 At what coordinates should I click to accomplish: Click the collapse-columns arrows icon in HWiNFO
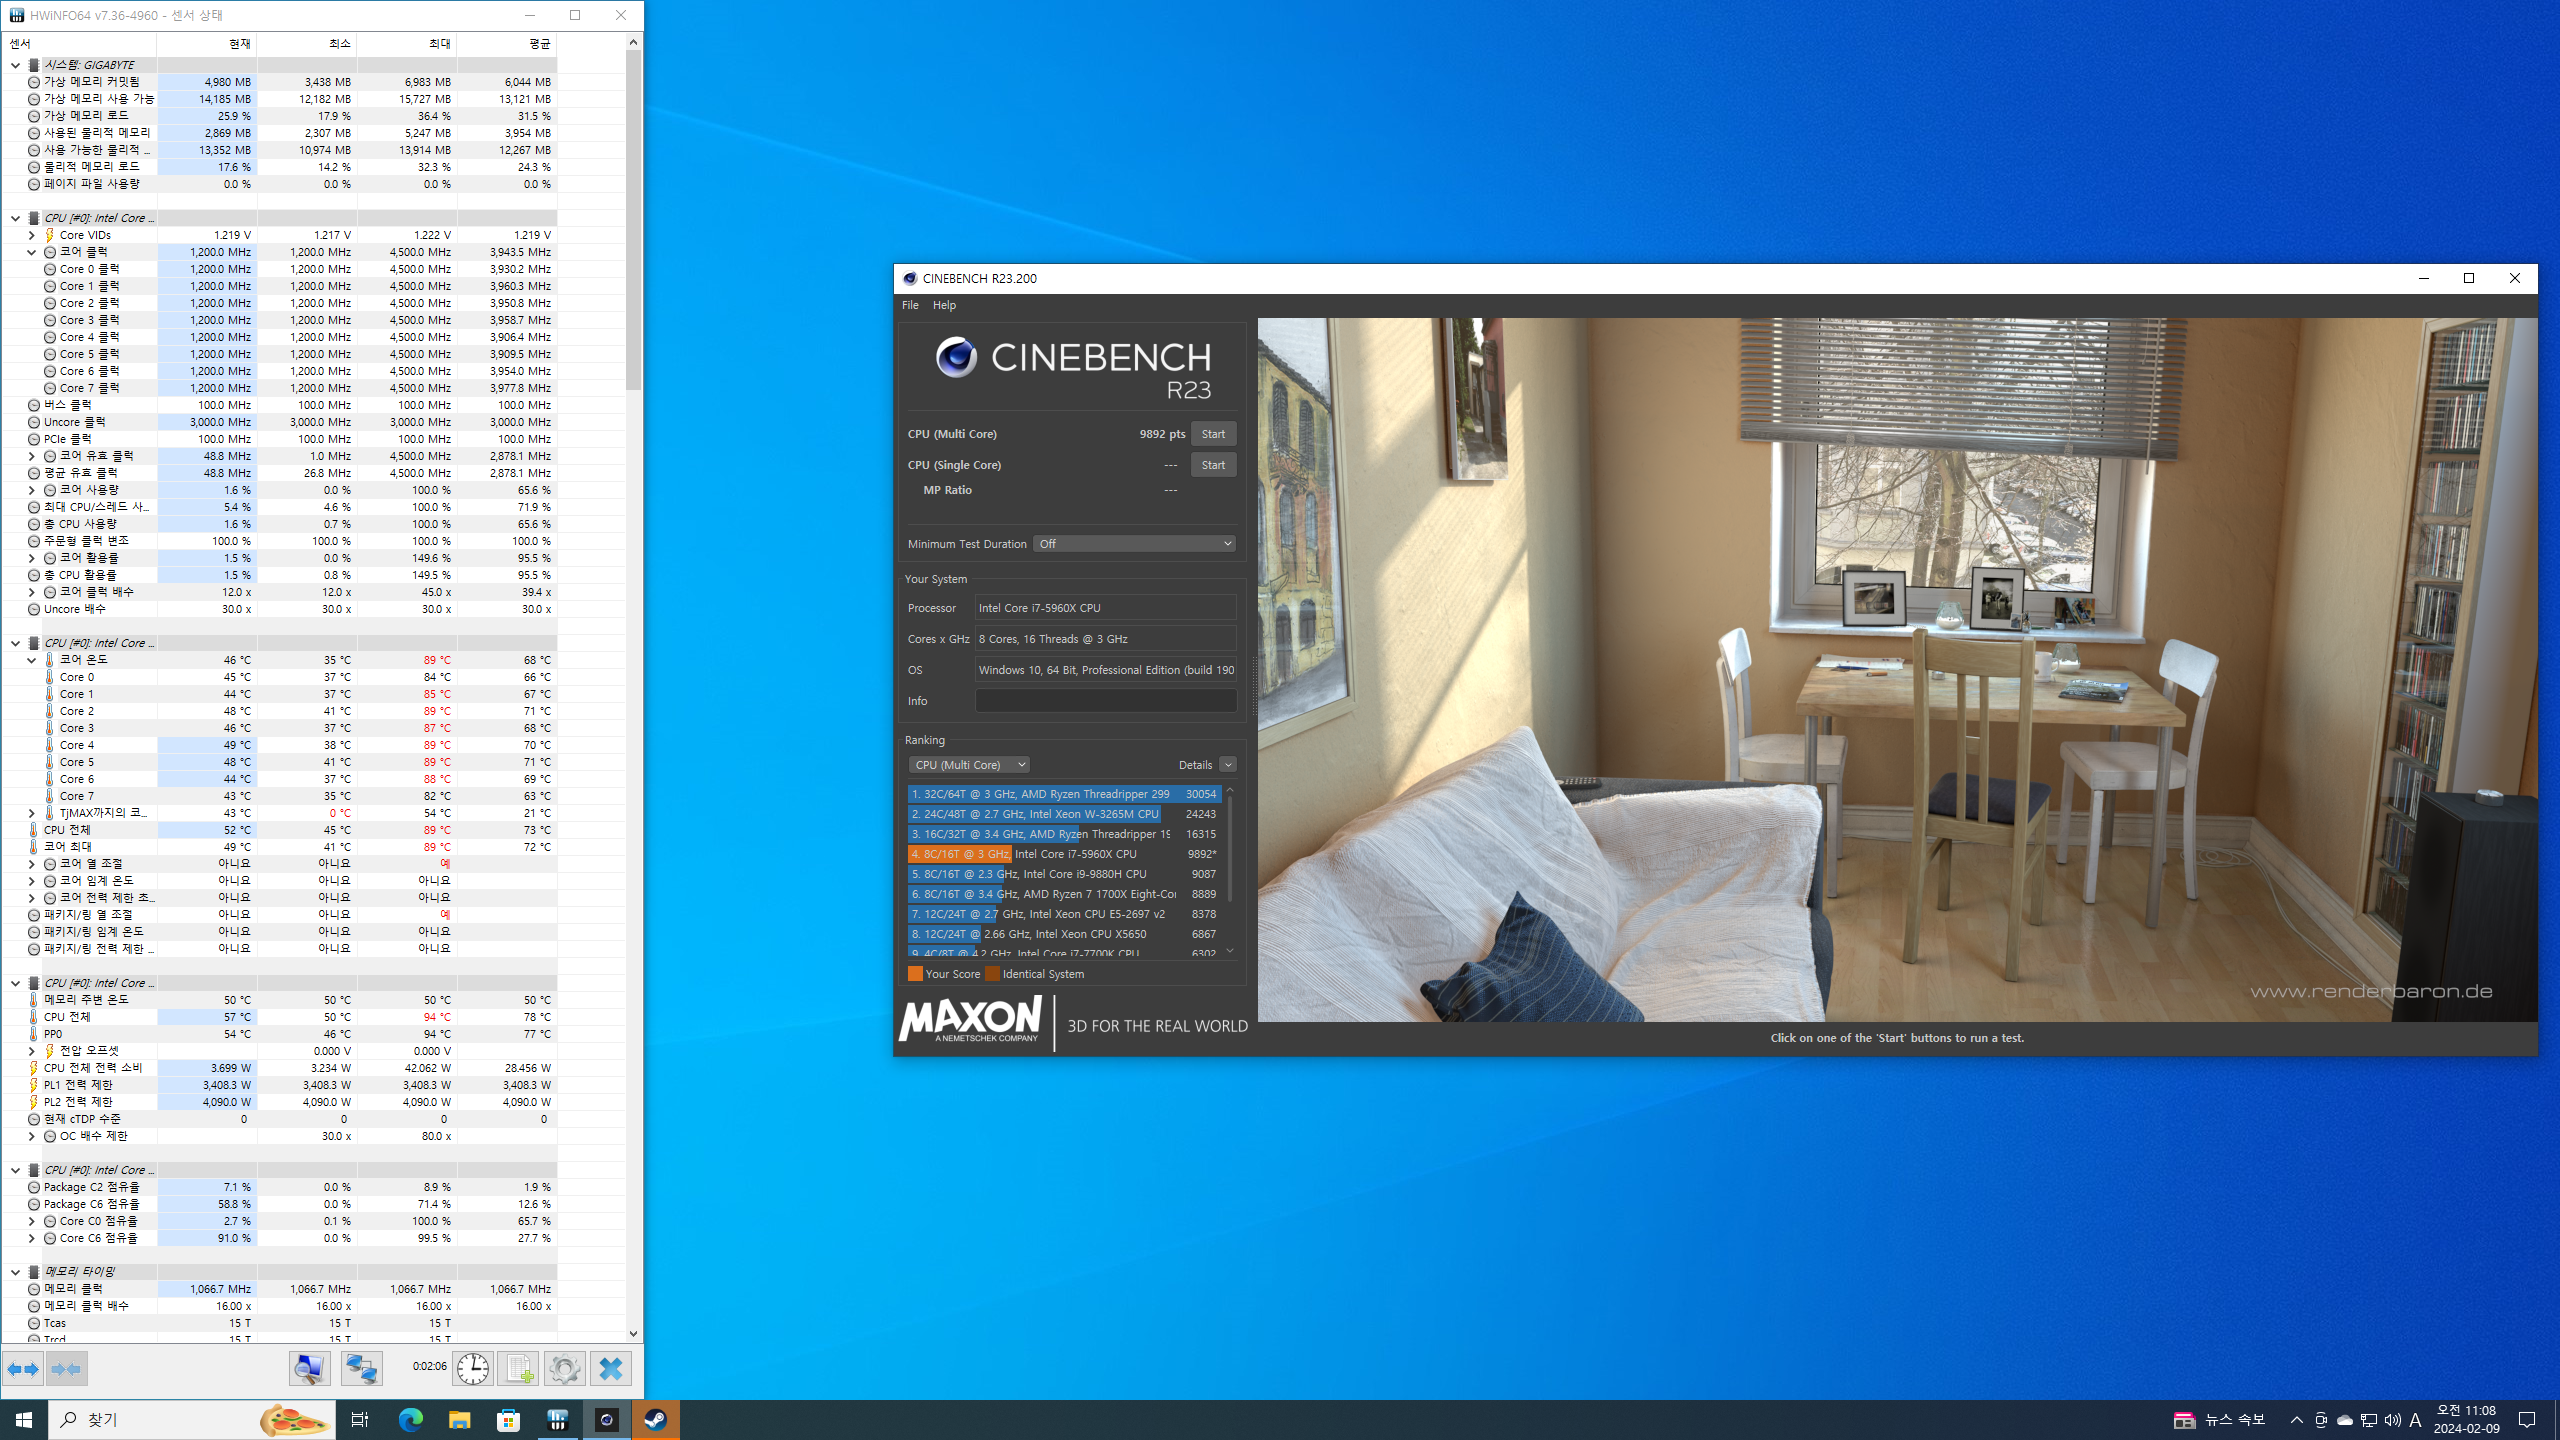(66, 1368)
